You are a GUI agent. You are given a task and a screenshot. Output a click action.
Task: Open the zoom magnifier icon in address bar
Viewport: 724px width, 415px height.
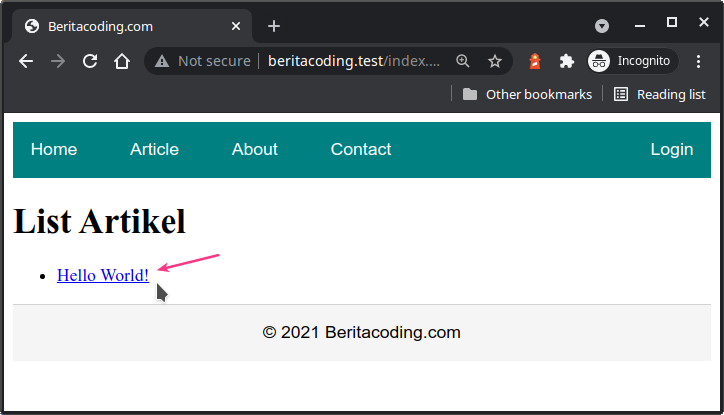pyautogui.click(x=463, y=61)
